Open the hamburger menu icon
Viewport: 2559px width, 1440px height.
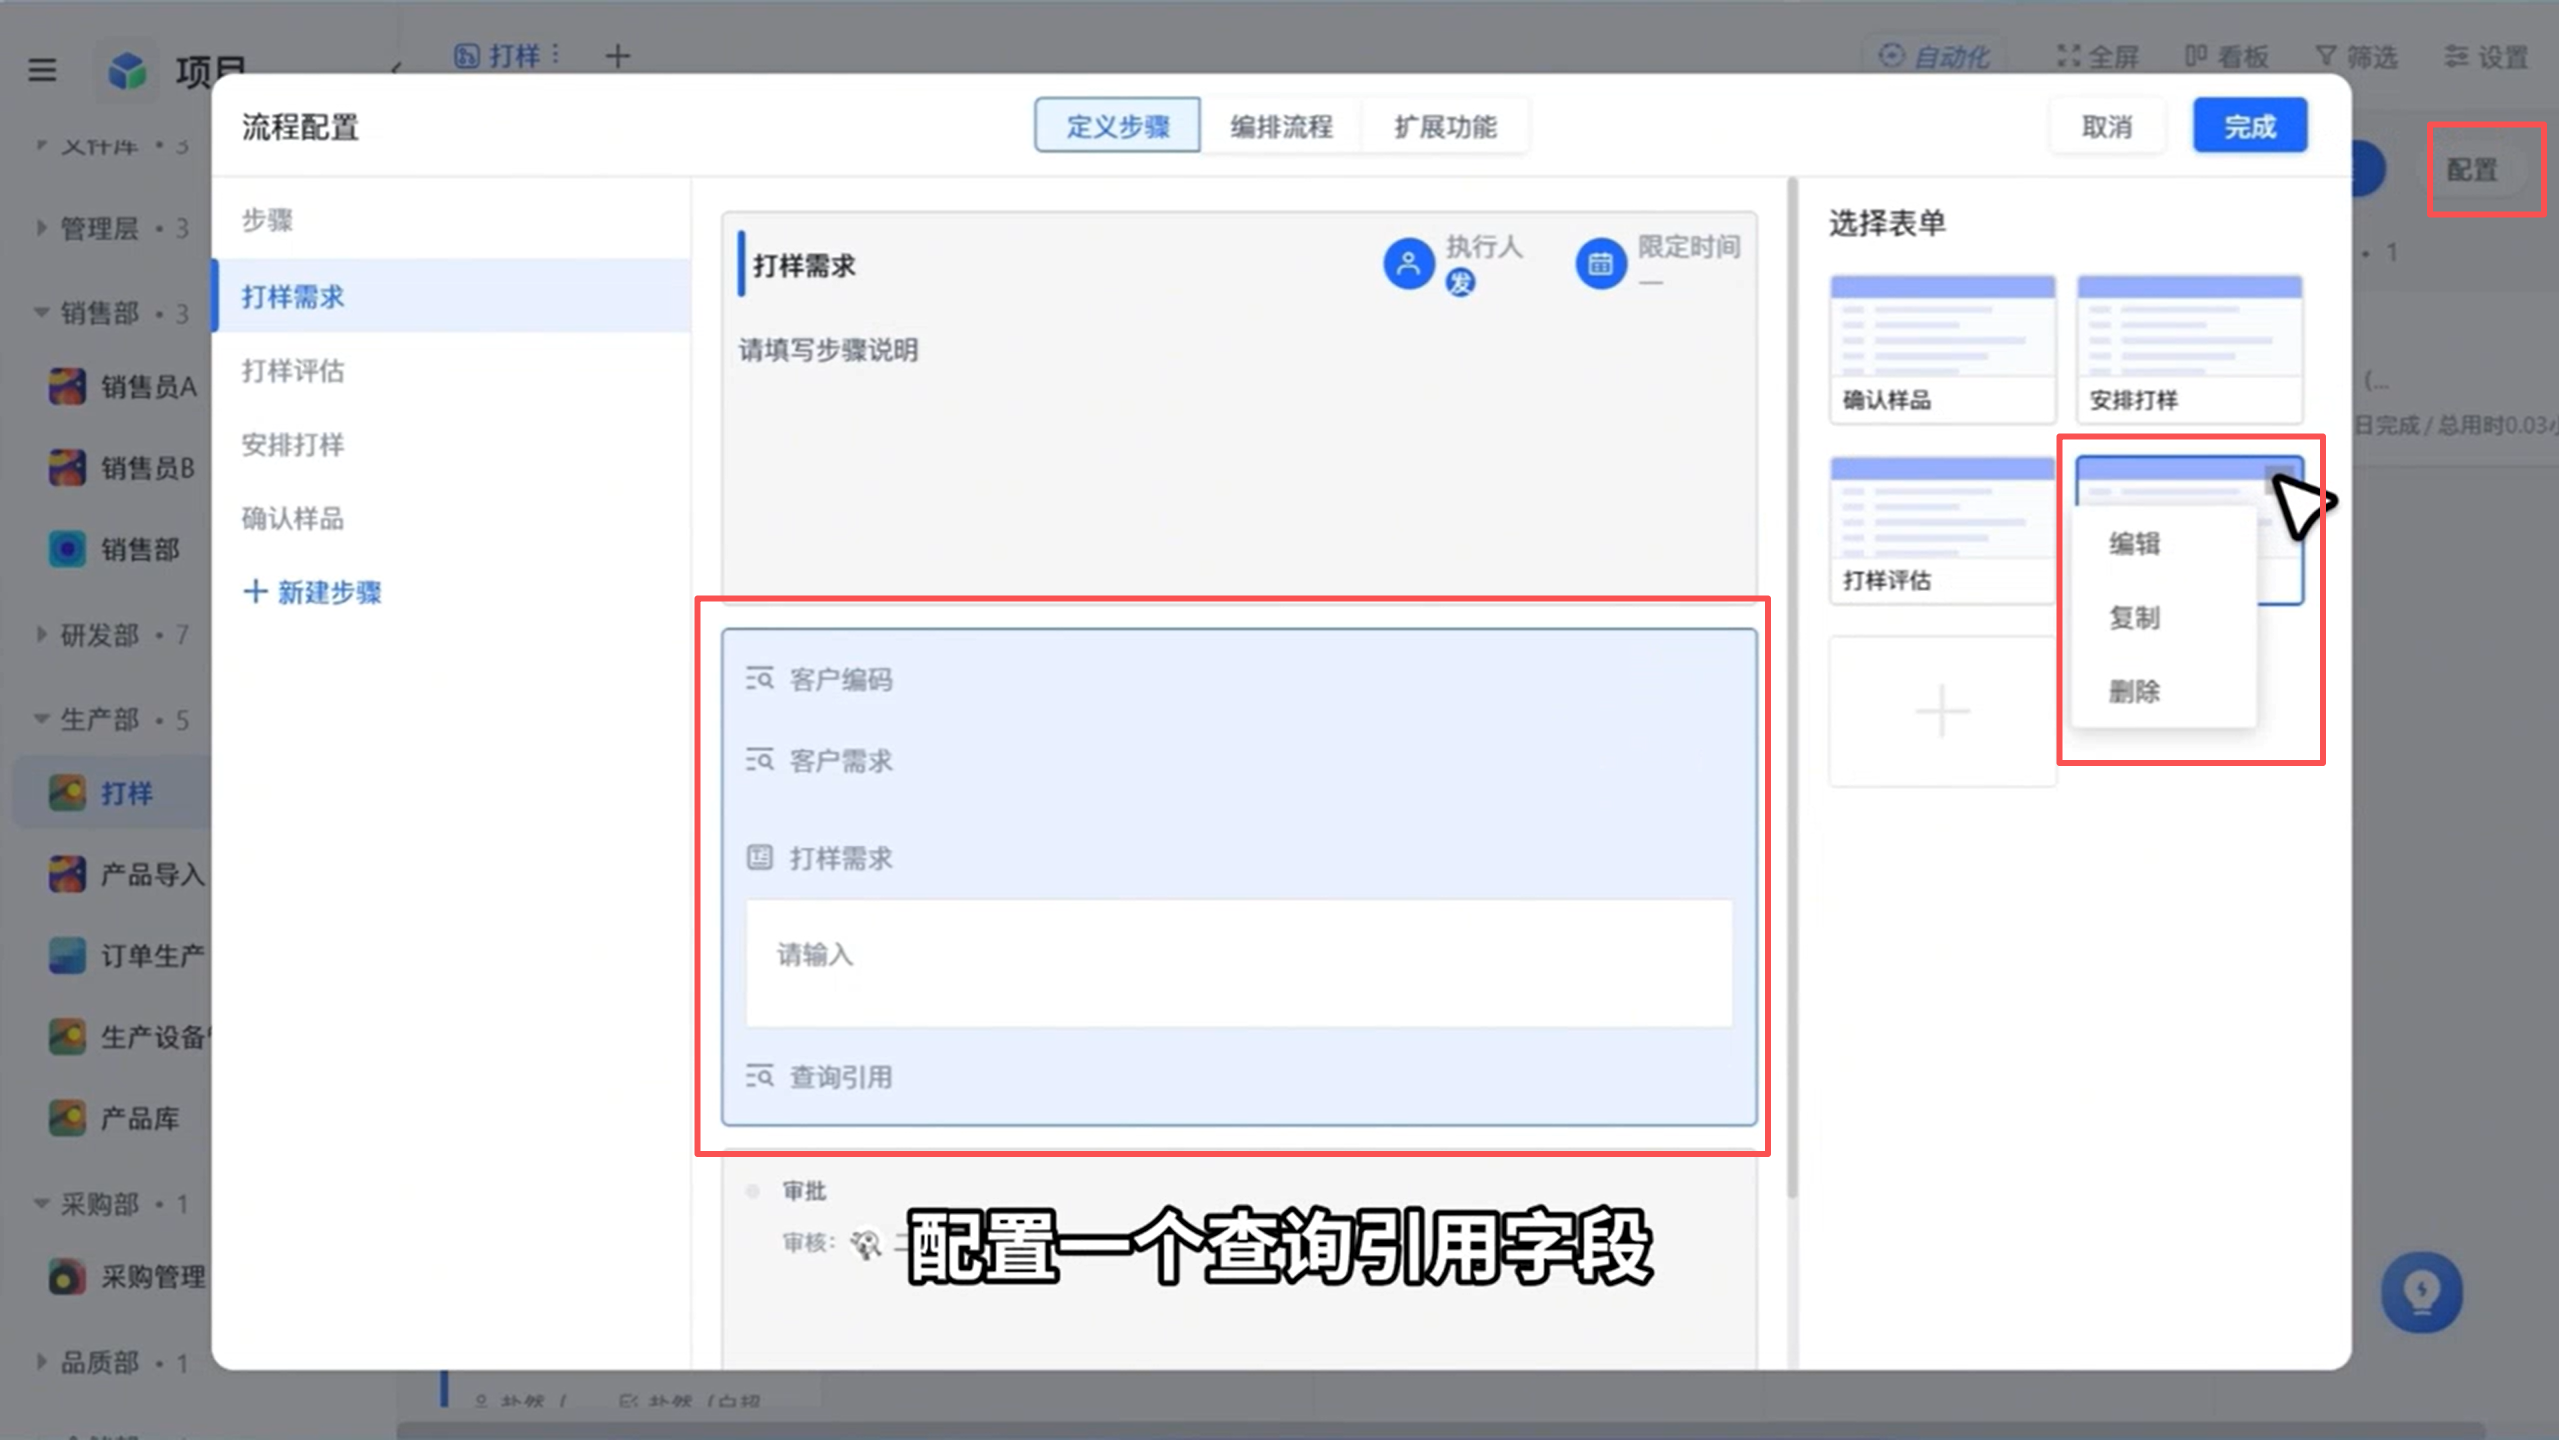click(42, 70)
